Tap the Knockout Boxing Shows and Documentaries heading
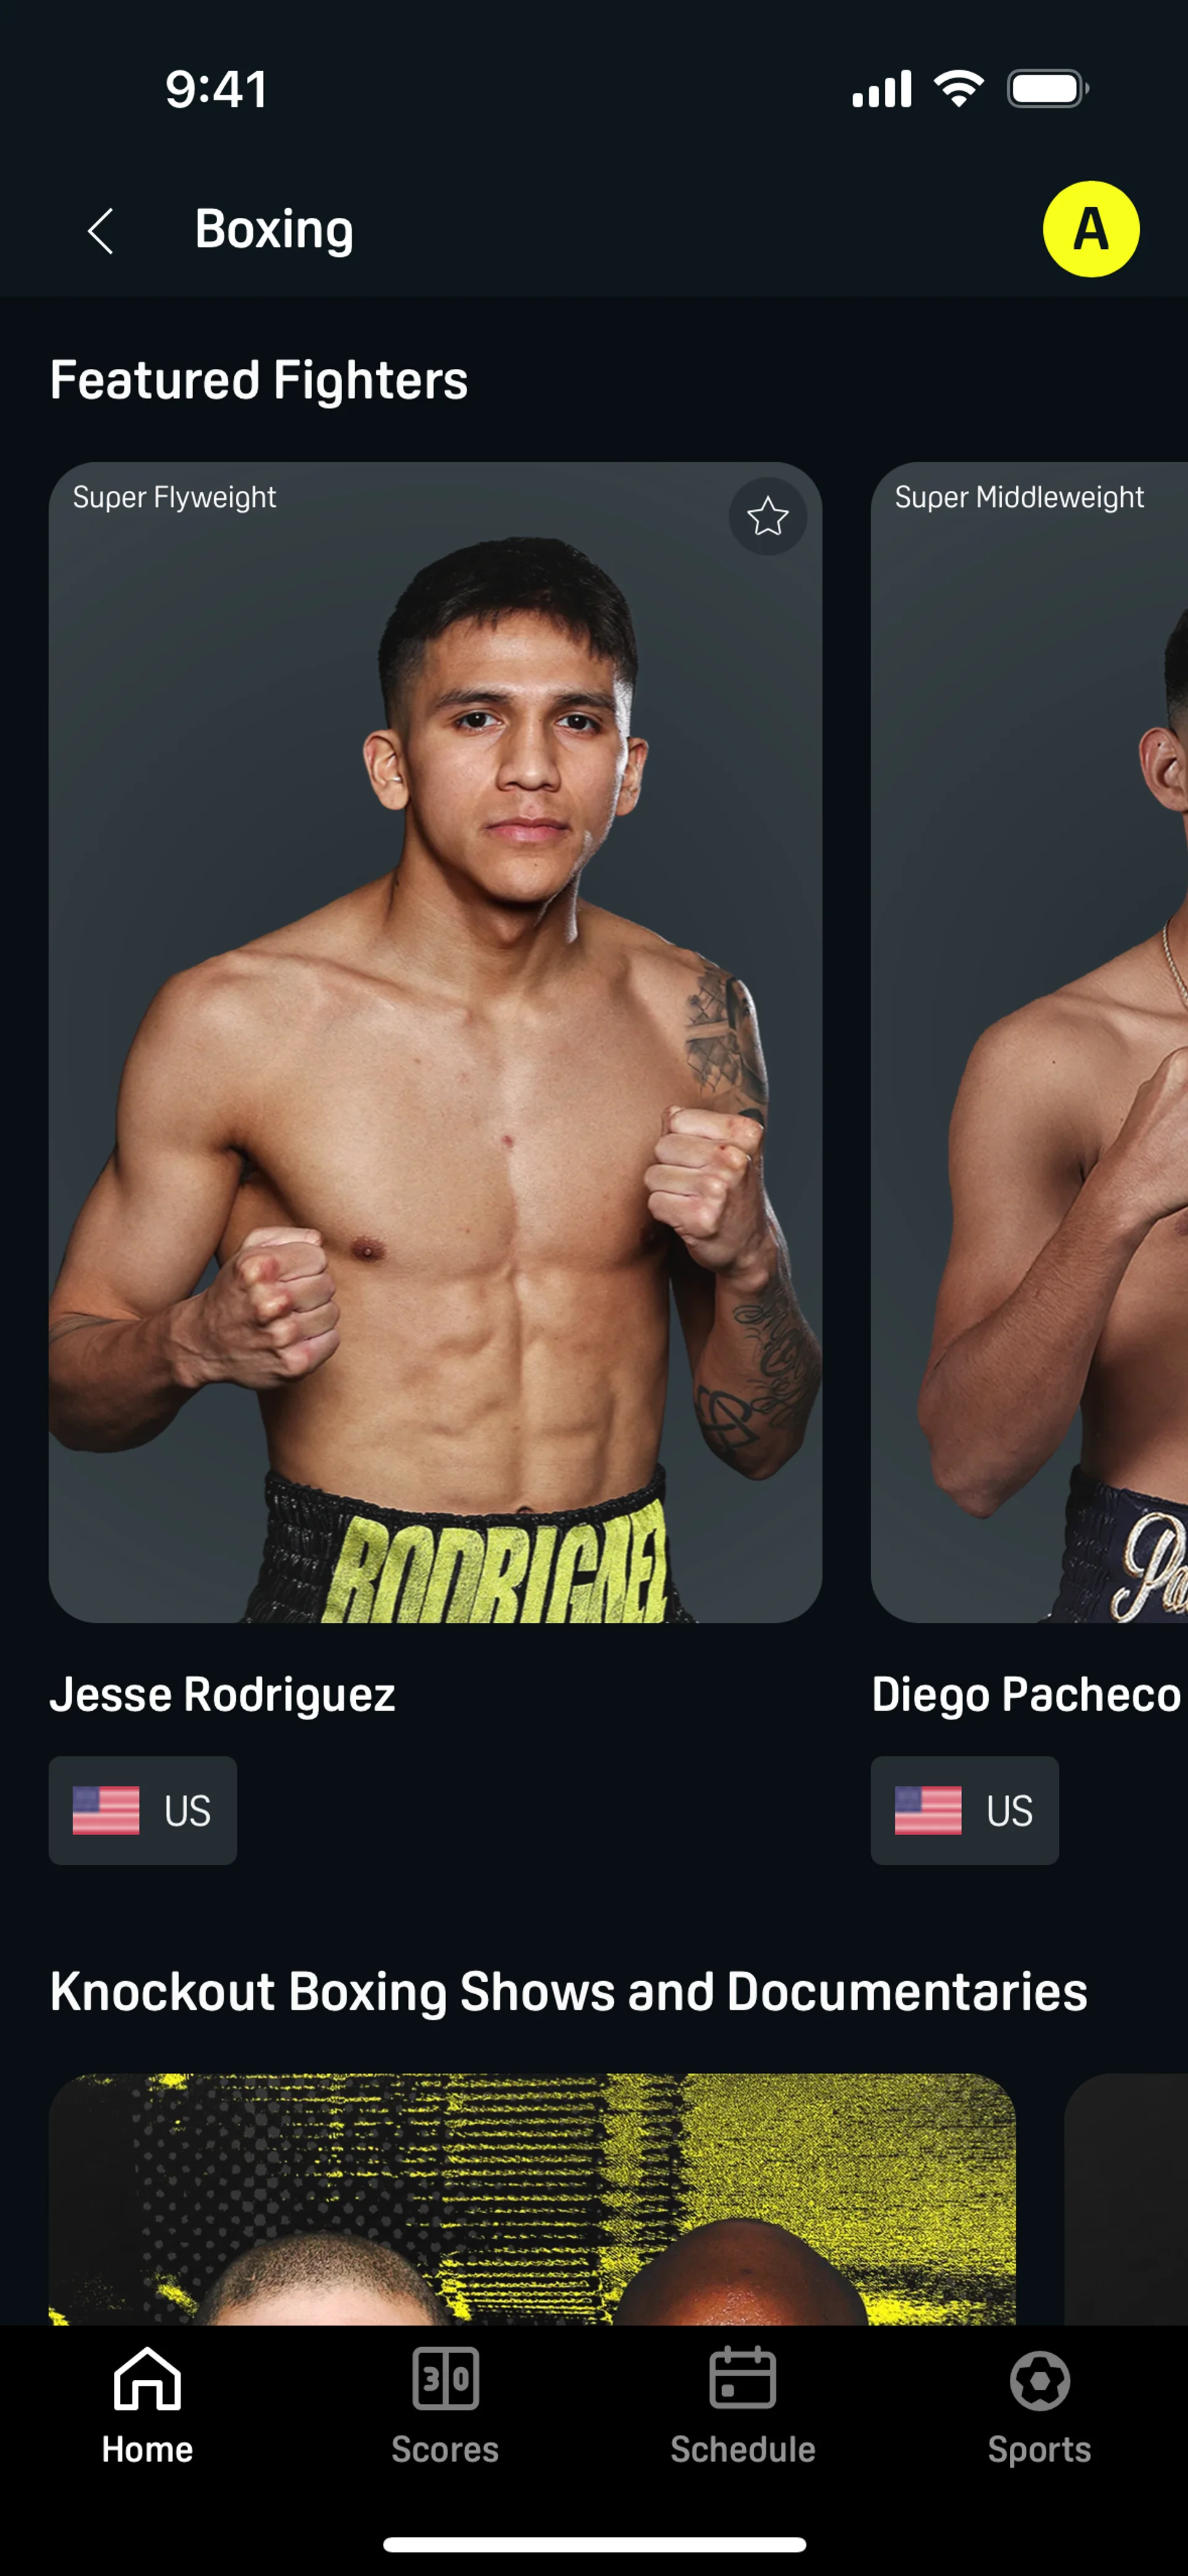This screenshot has width=1188, height=2576. tap(569, 1991)
